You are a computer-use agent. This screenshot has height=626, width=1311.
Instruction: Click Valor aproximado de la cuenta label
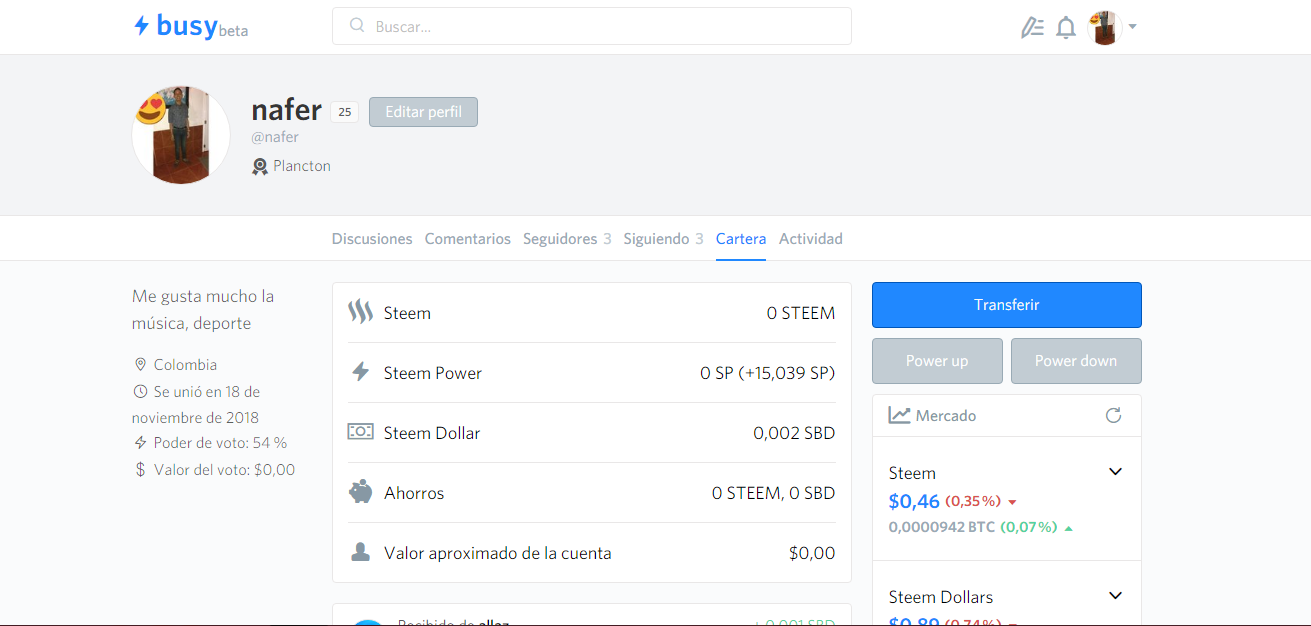click(x=498, y=553)
